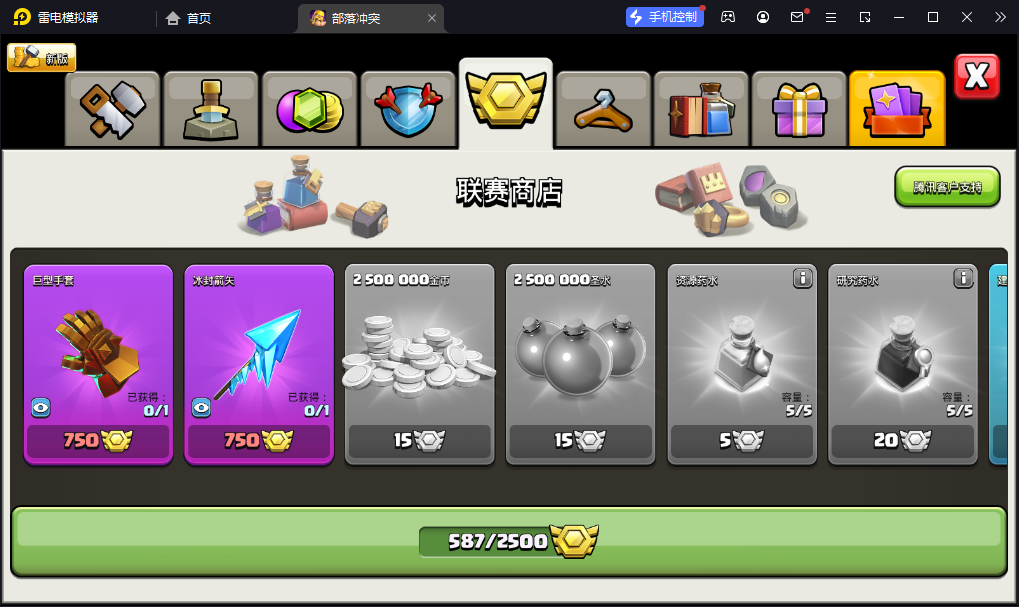Show info for 研究药水
The width and height of the screenshot is (1019, 607).
click(963, 279)
